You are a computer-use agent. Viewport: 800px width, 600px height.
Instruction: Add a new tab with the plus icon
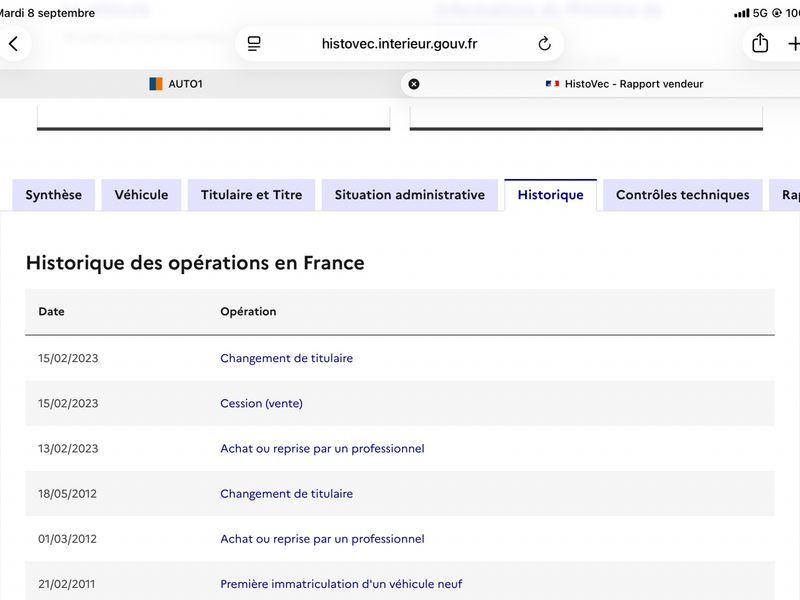pyautogui.click(x=793, y=44)
